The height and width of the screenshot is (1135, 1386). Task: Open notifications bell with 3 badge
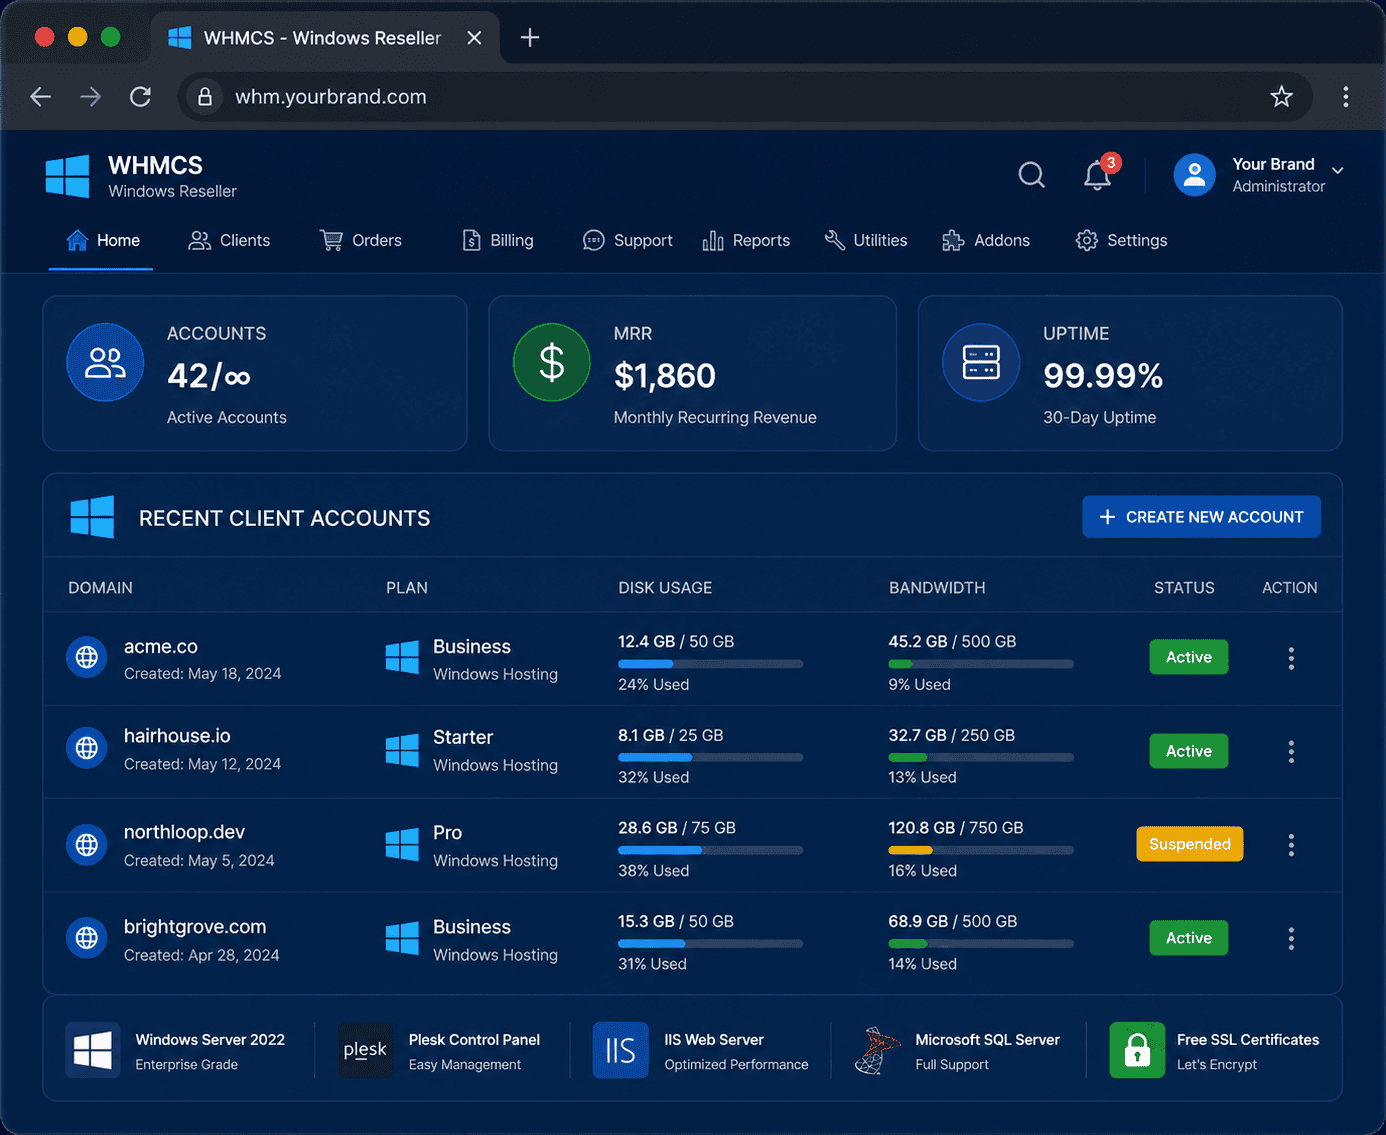click(x=1099, y=174)
